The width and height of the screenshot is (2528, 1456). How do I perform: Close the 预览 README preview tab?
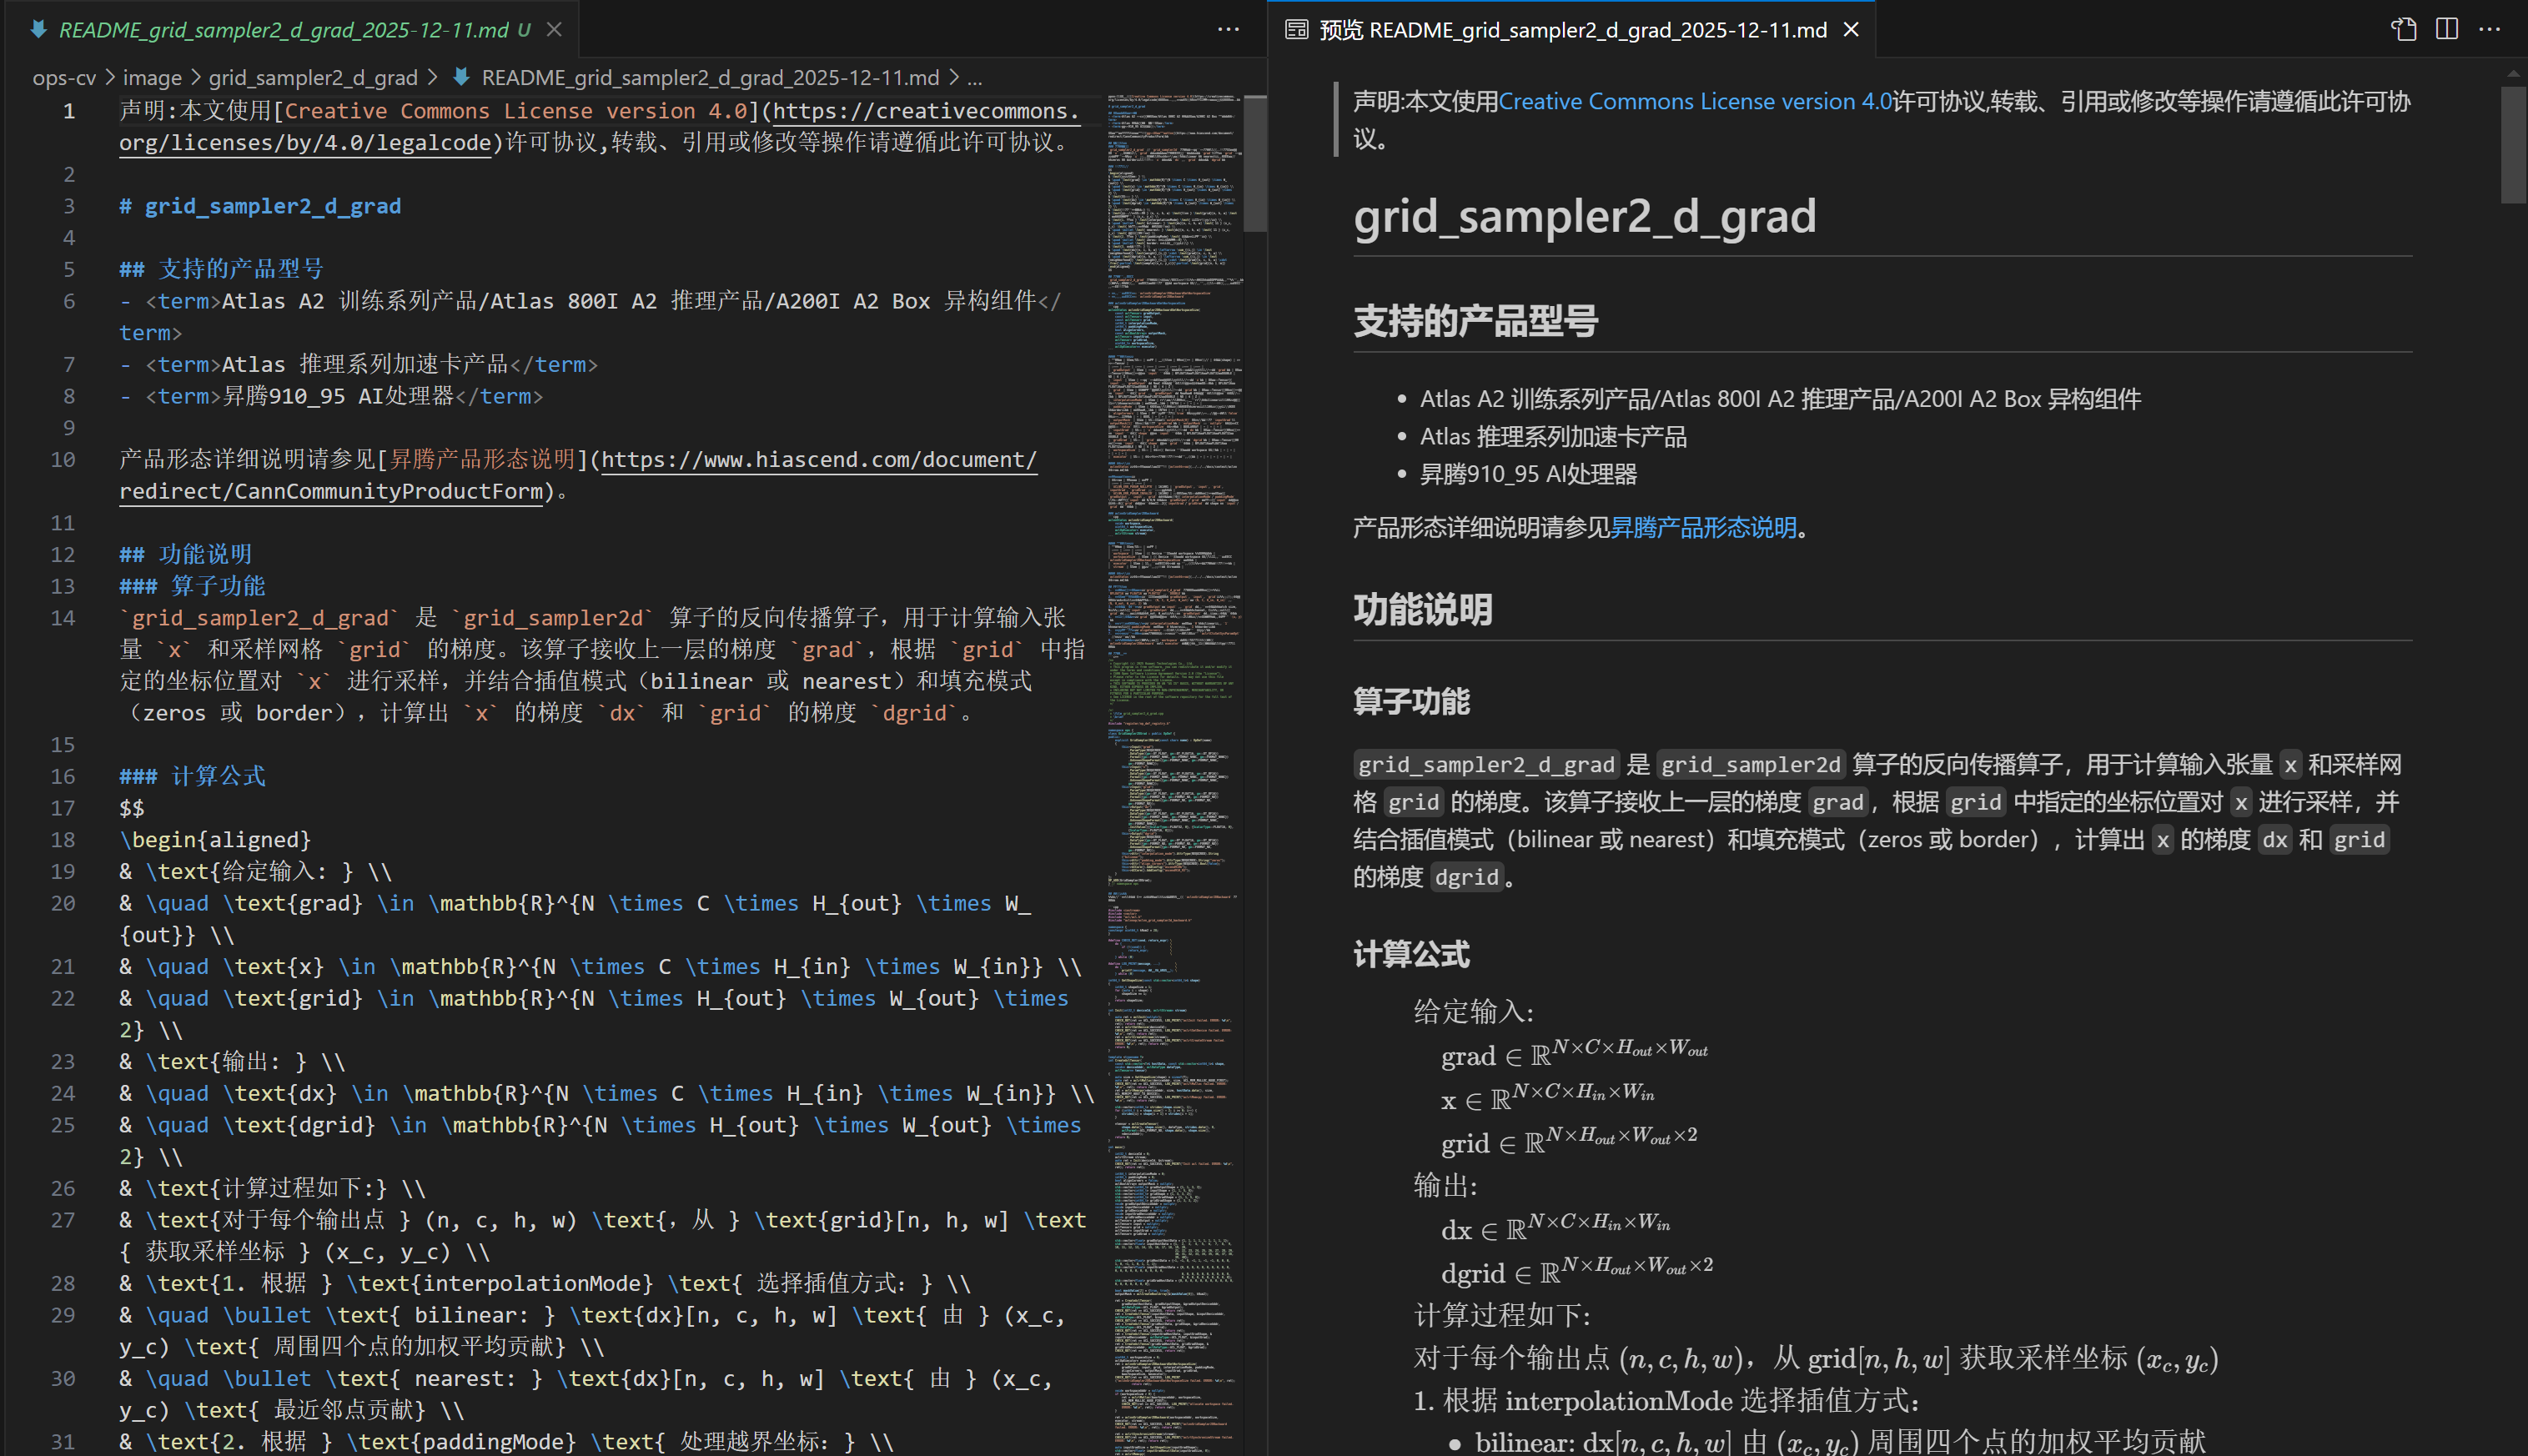tap(1851, 30)
